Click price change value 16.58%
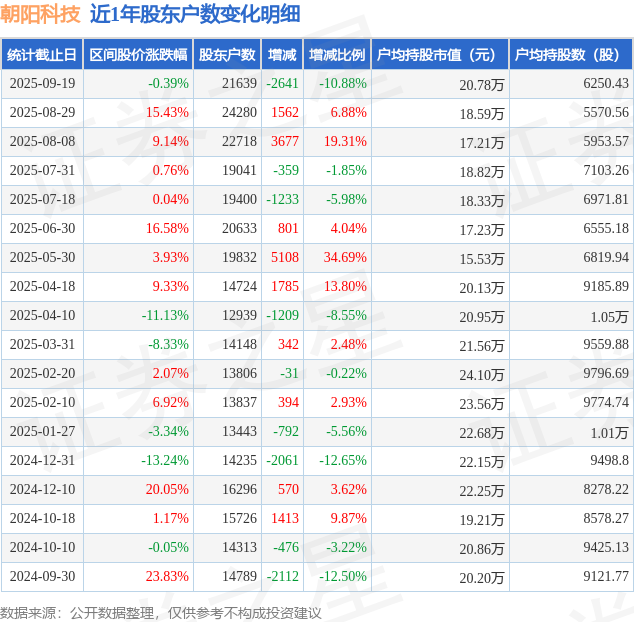This screenshot has width=634, height=622. 167,228
